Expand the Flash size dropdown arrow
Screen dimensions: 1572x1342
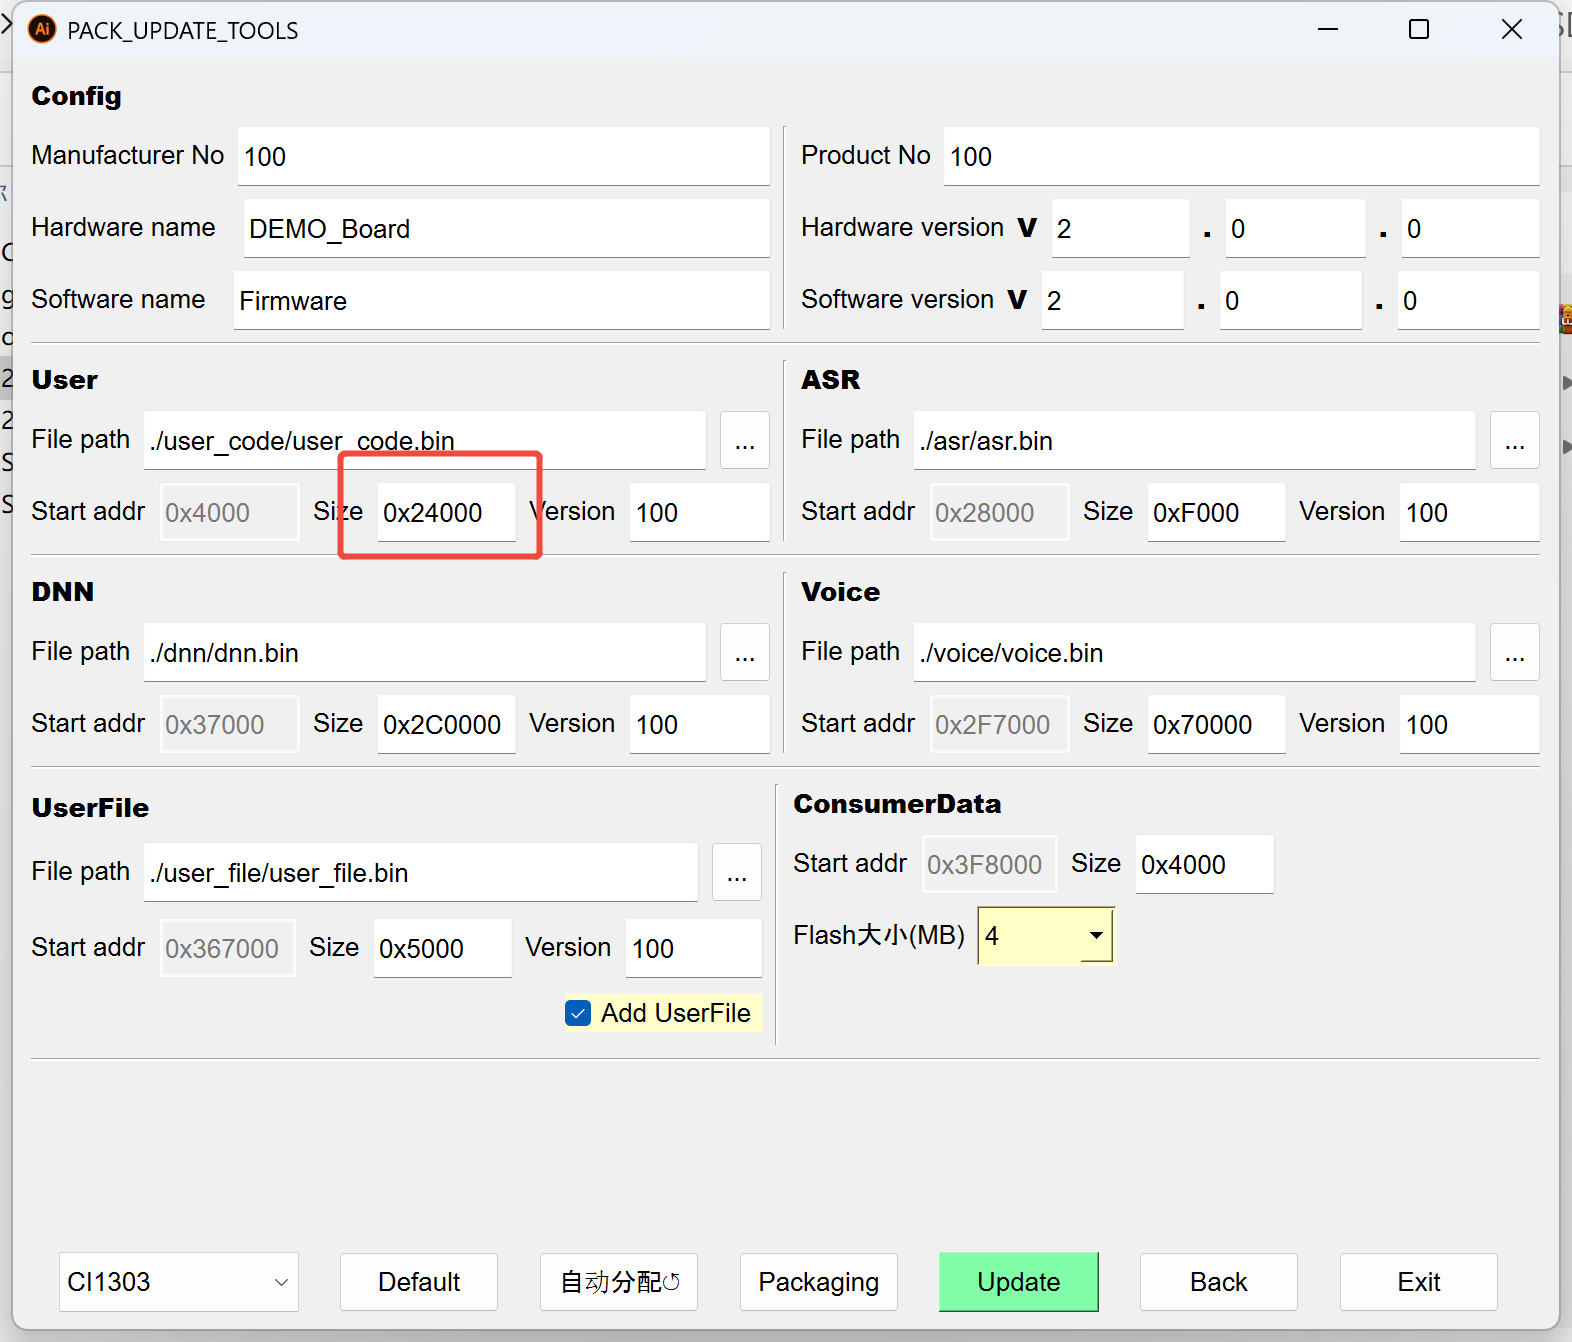pos(1096,936)
